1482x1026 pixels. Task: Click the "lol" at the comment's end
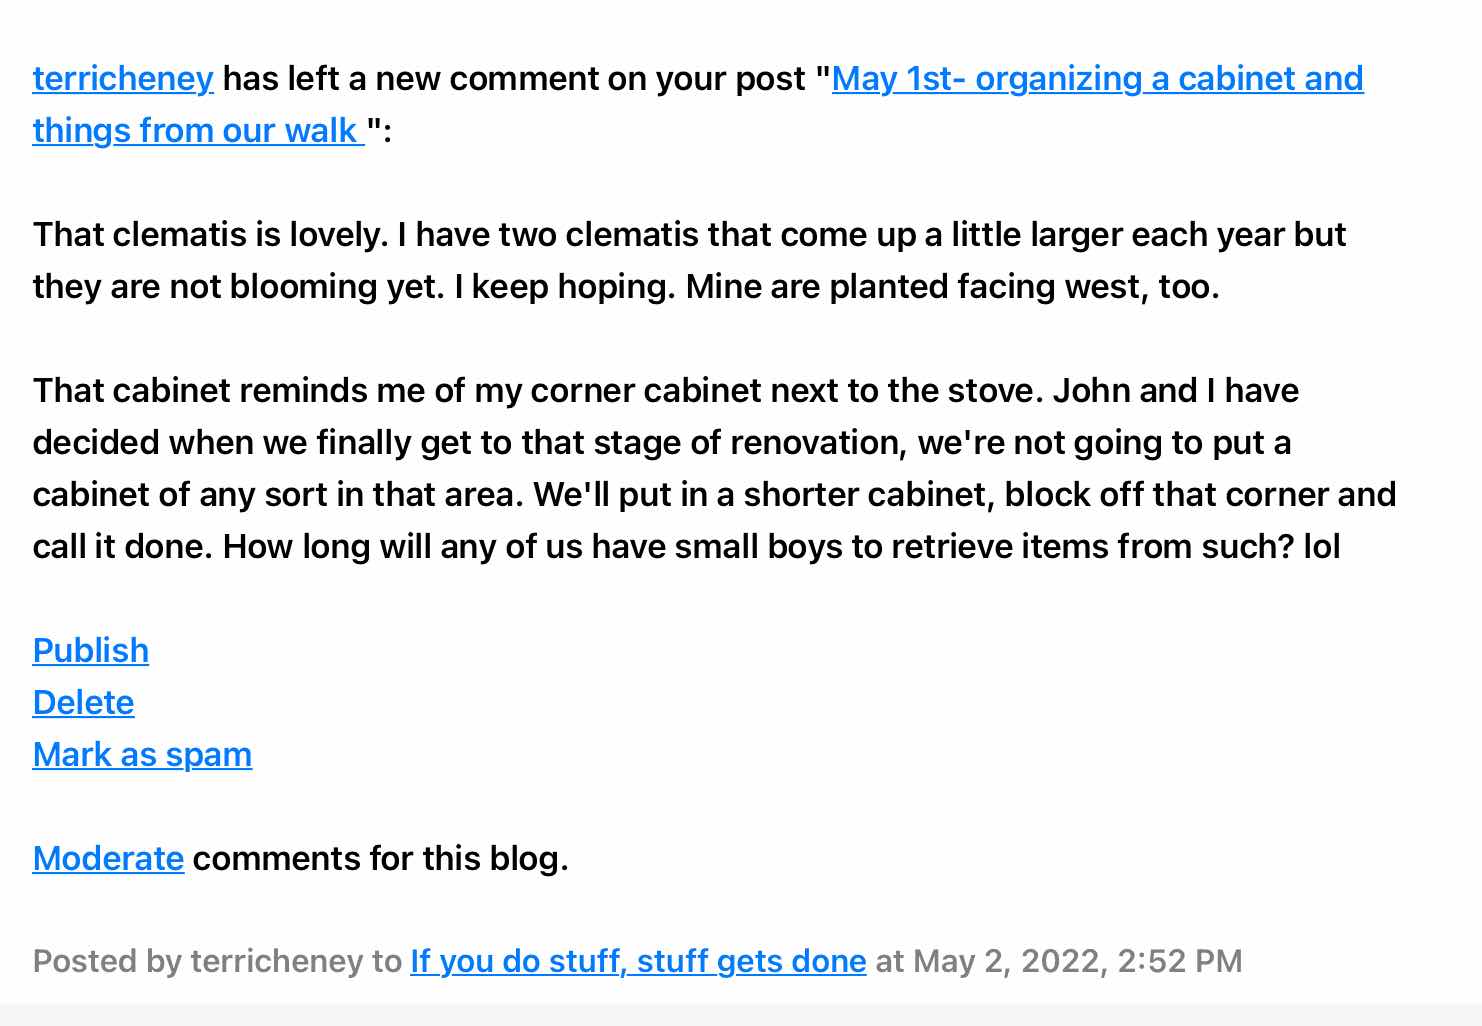click(x=1321, y=547)
